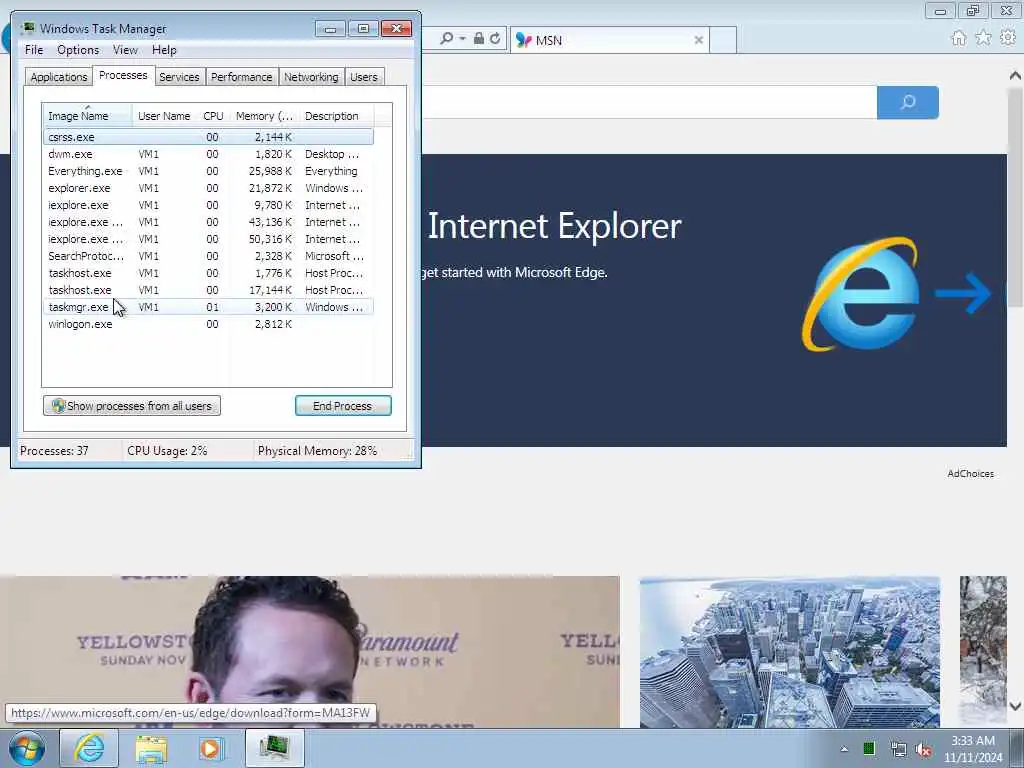
Task: Open Internet Explorer from the taskbar
Action: 89,748
